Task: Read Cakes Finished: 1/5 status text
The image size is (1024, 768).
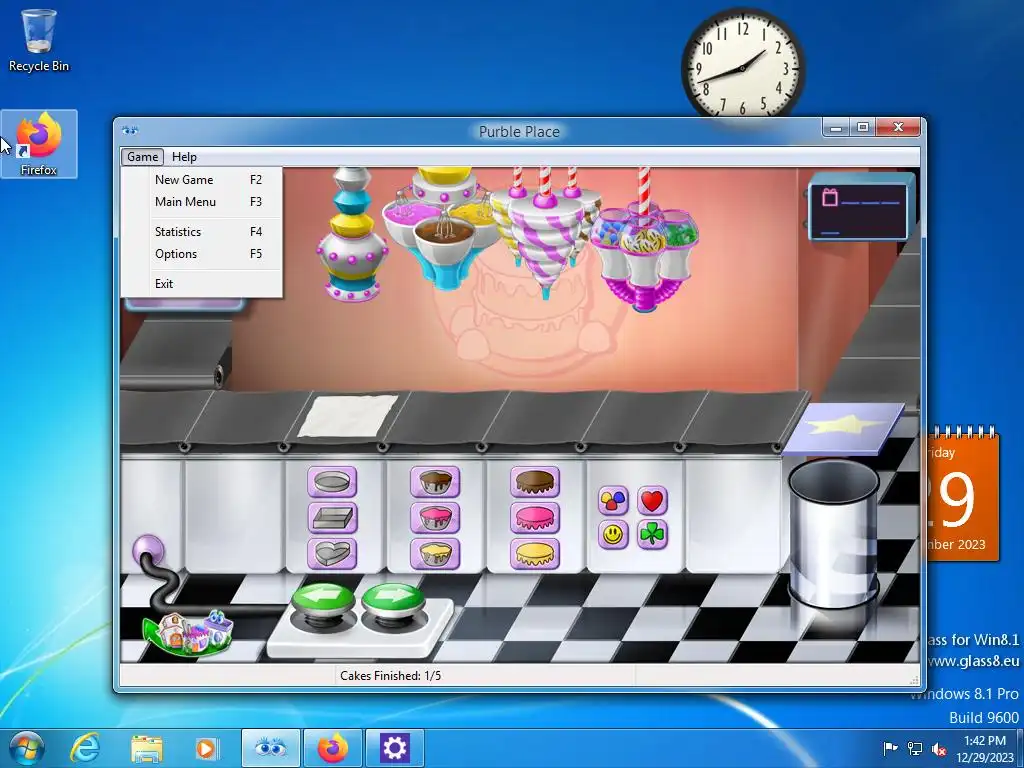Action: (391, 676)
